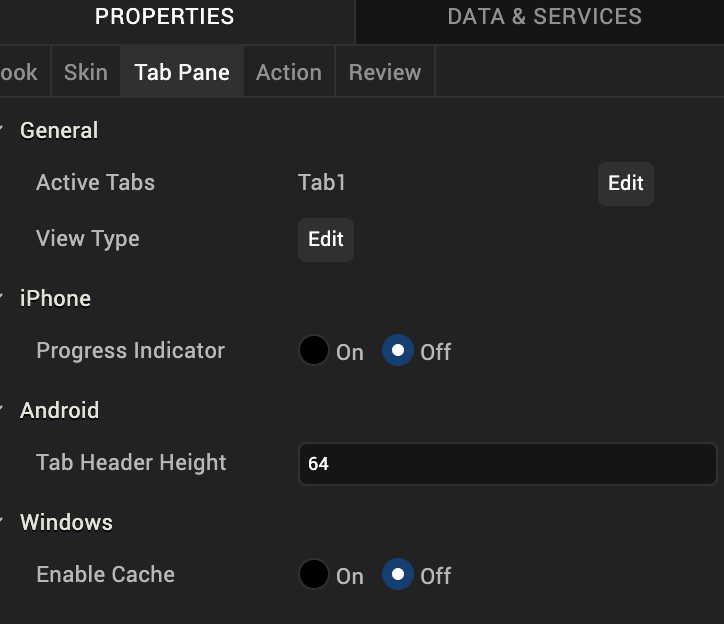Switch to the Action tab

pyautogui.click(x=288, y=73)
